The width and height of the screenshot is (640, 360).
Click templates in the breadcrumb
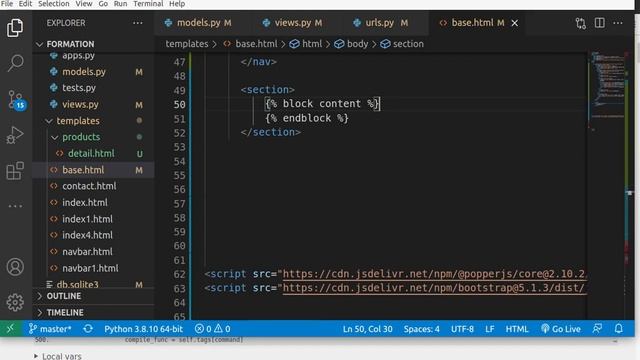[187, 44]
